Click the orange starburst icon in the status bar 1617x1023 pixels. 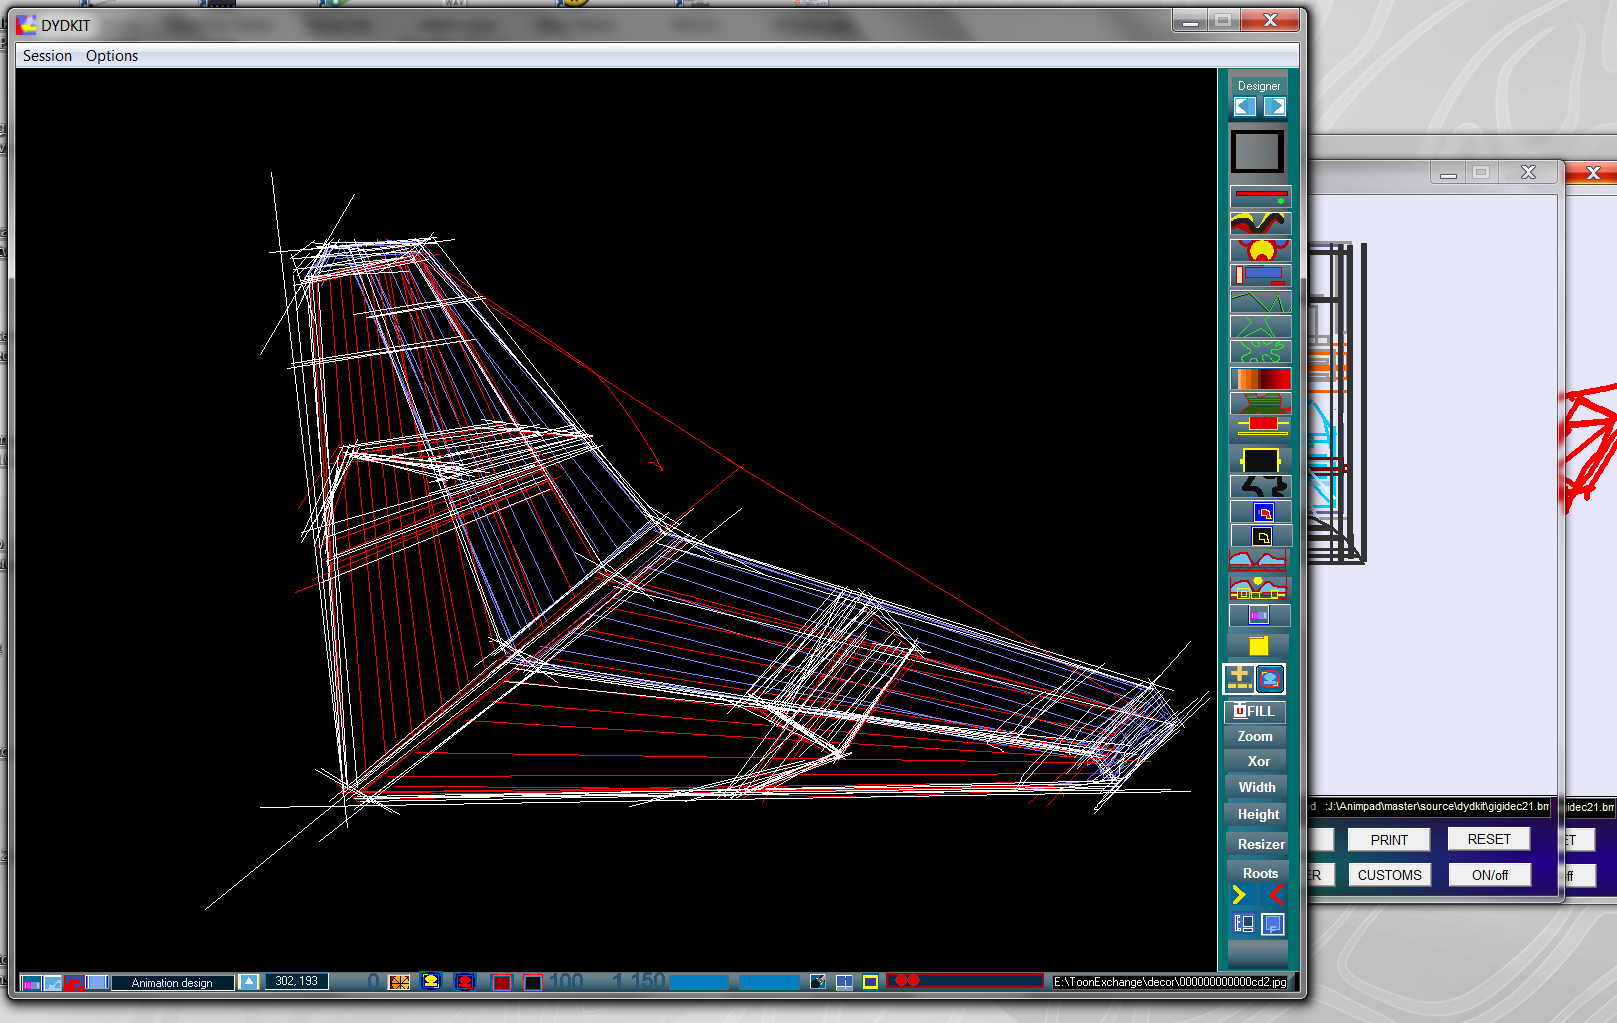click(399, 982)
